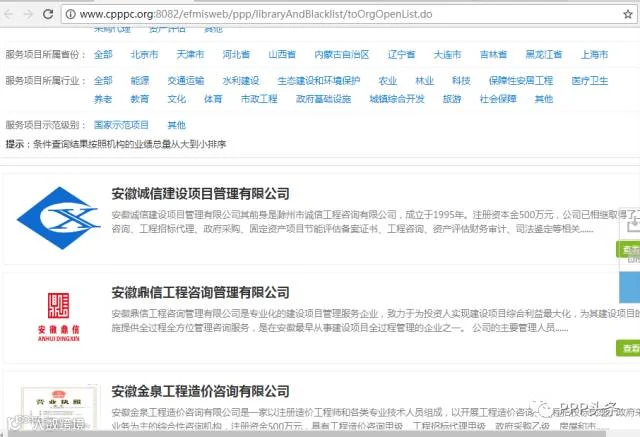
Task: Select 全部 in industry filter row
Action: (x=103, y=80)
